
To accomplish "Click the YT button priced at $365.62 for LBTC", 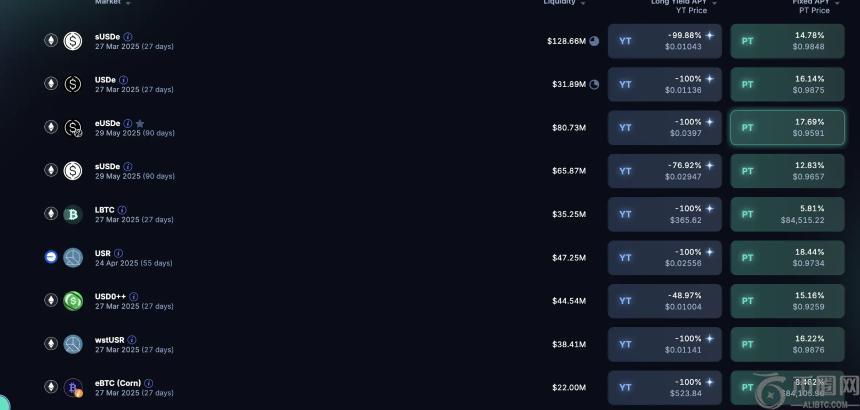I will click(x=664, y=214).
